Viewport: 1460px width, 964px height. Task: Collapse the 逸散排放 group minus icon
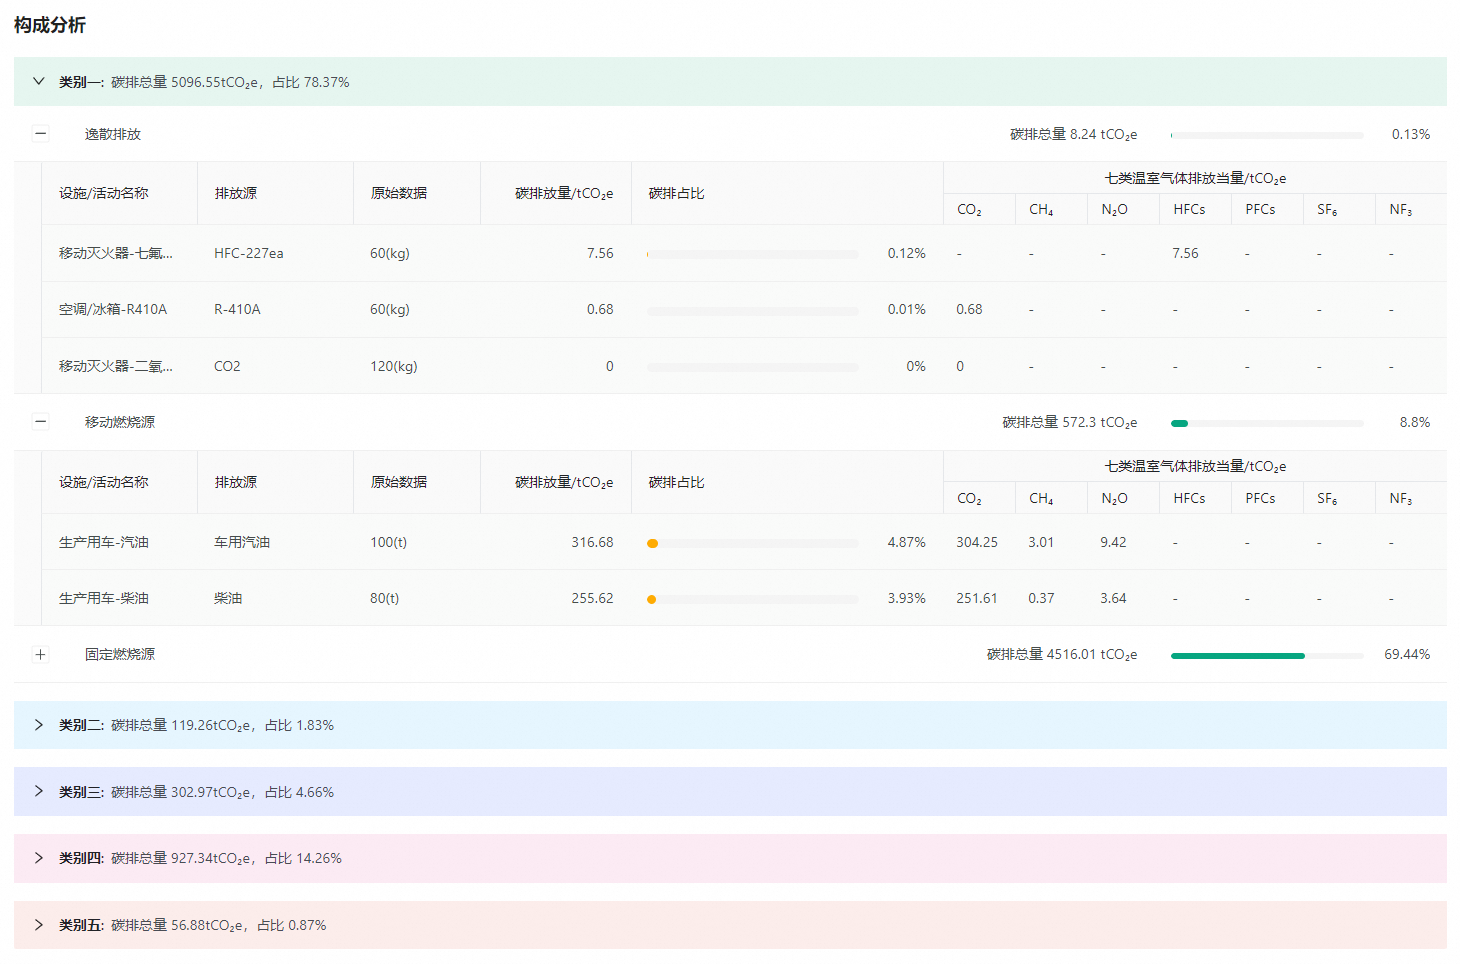click(41, 133)
